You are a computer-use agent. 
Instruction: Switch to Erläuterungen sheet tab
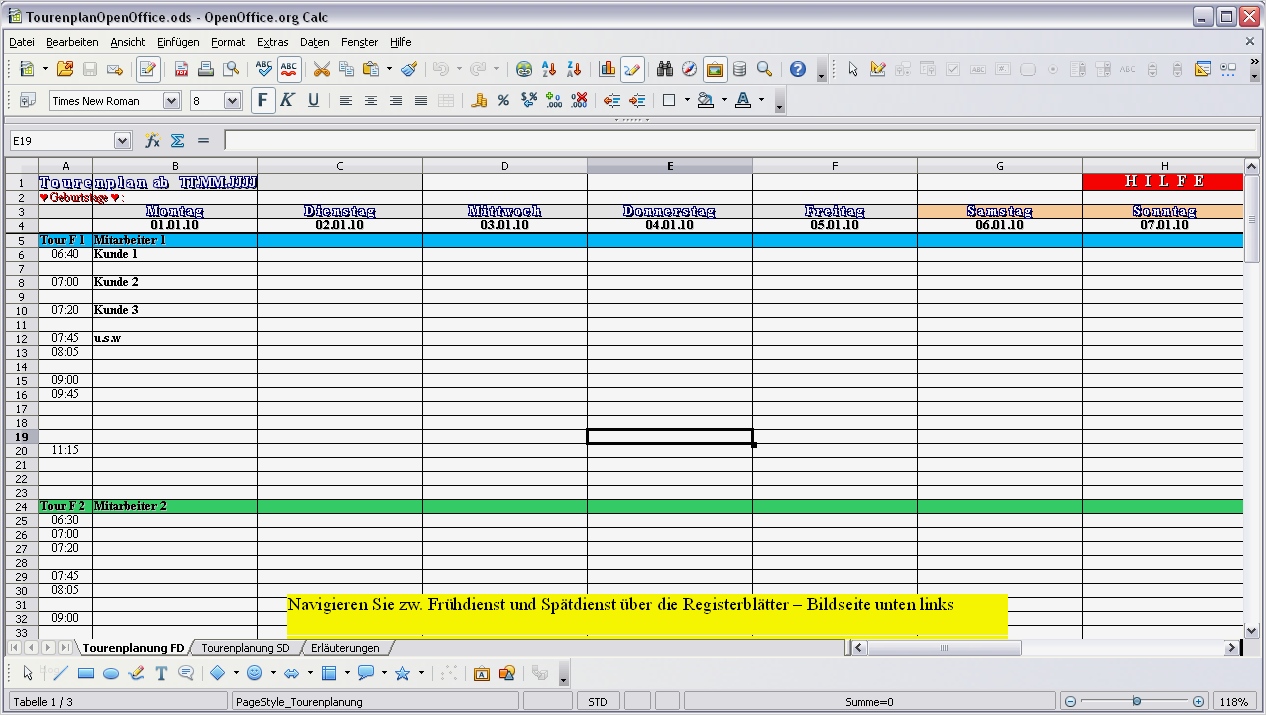click(345, 648)
